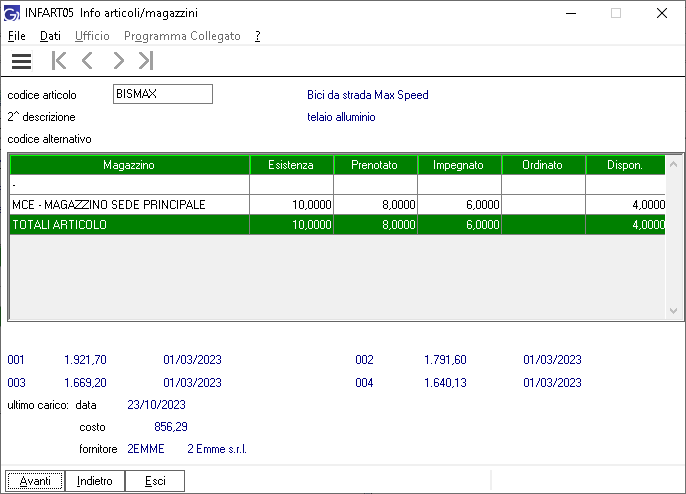
Task: Click the Ordinato column header
Action: point(542,165)
